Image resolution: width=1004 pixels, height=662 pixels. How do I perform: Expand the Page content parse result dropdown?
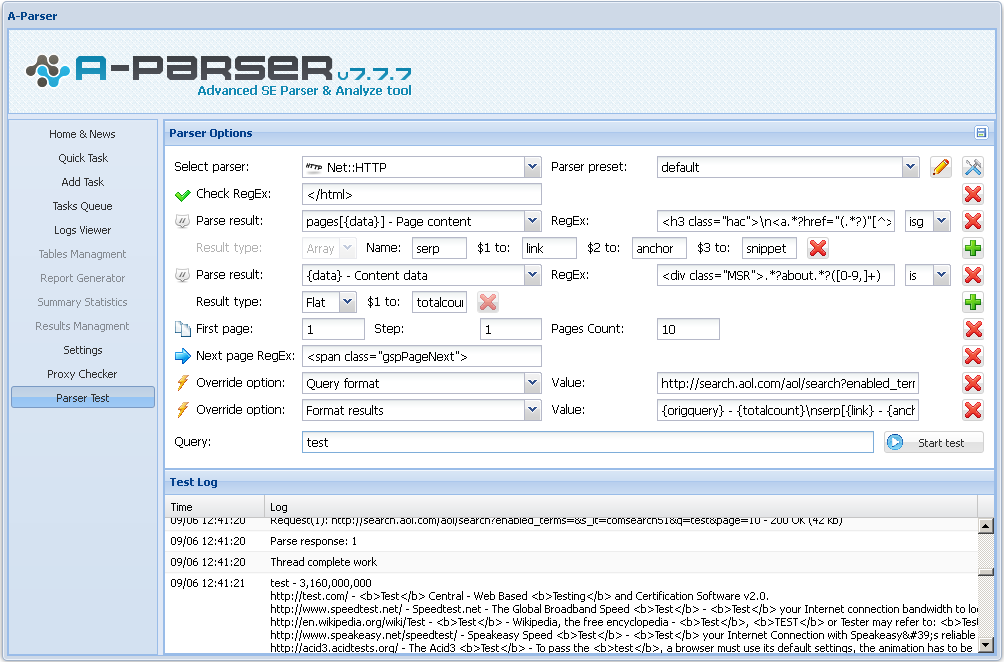point(532,221)
